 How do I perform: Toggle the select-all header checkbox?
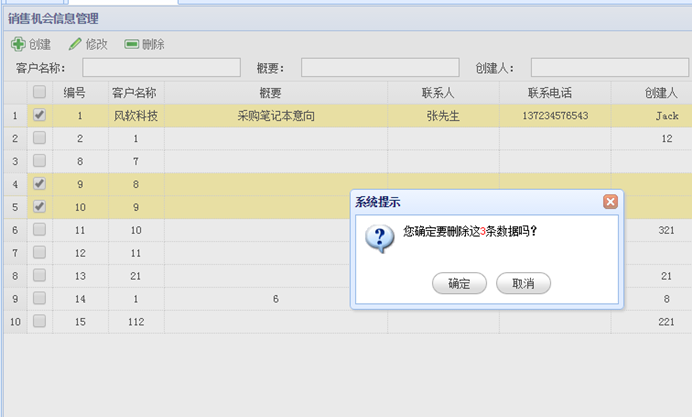click(39, 92)
